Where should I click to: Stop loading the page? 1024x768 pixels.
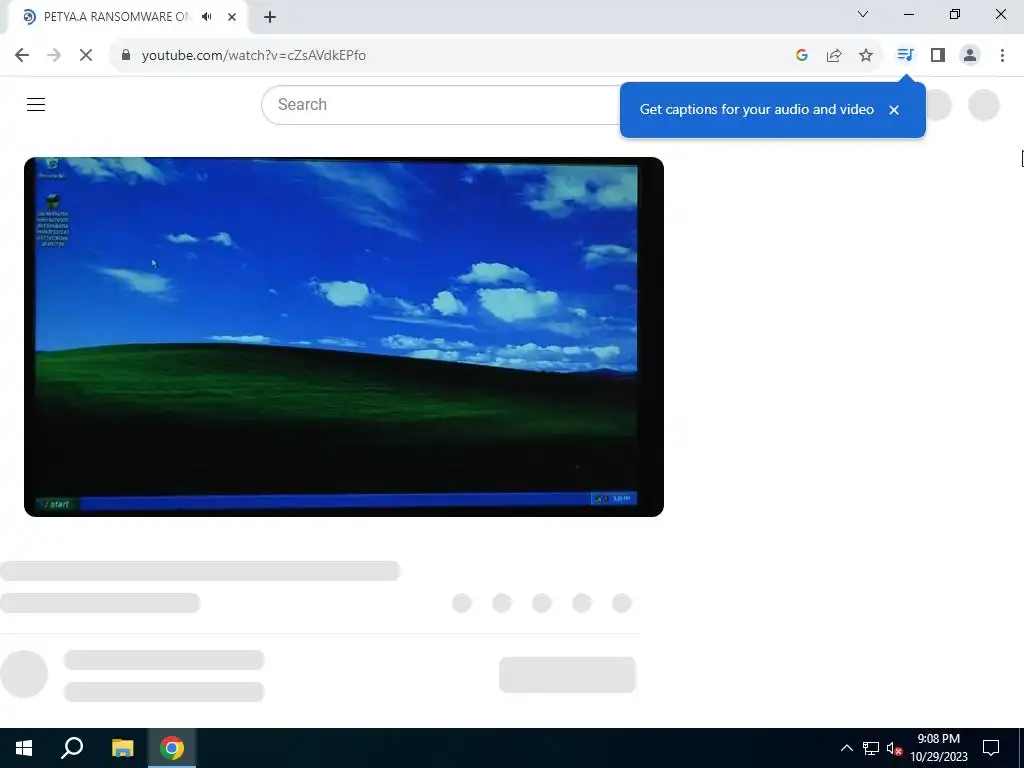(x=86, y=56)
